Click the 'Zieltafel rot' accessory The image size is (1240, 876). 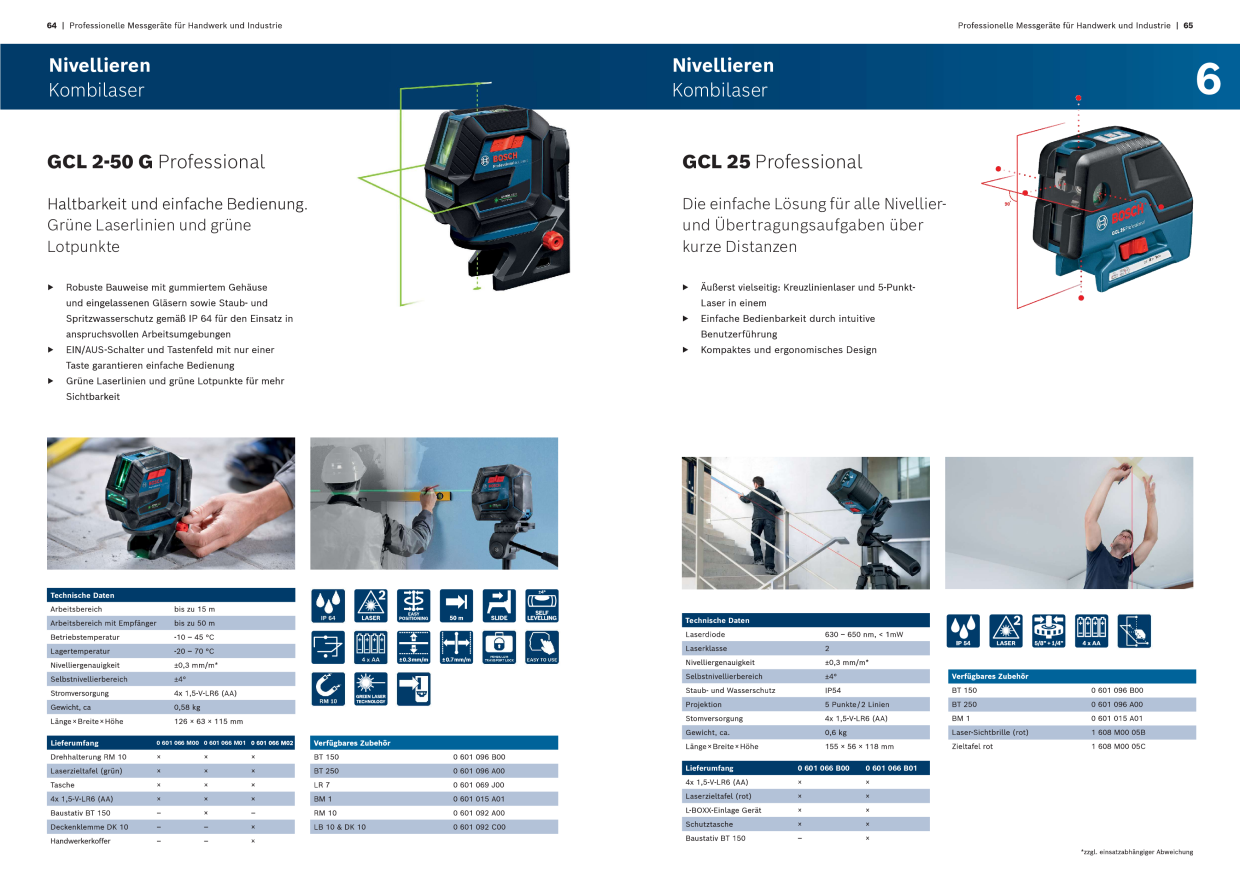973,746
